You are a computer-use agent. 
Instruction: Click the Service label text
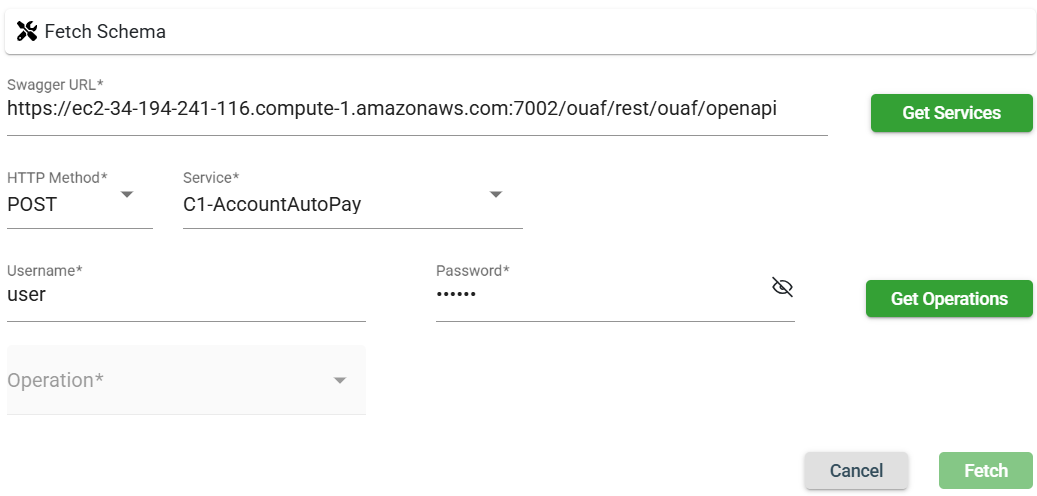(210, 178)
